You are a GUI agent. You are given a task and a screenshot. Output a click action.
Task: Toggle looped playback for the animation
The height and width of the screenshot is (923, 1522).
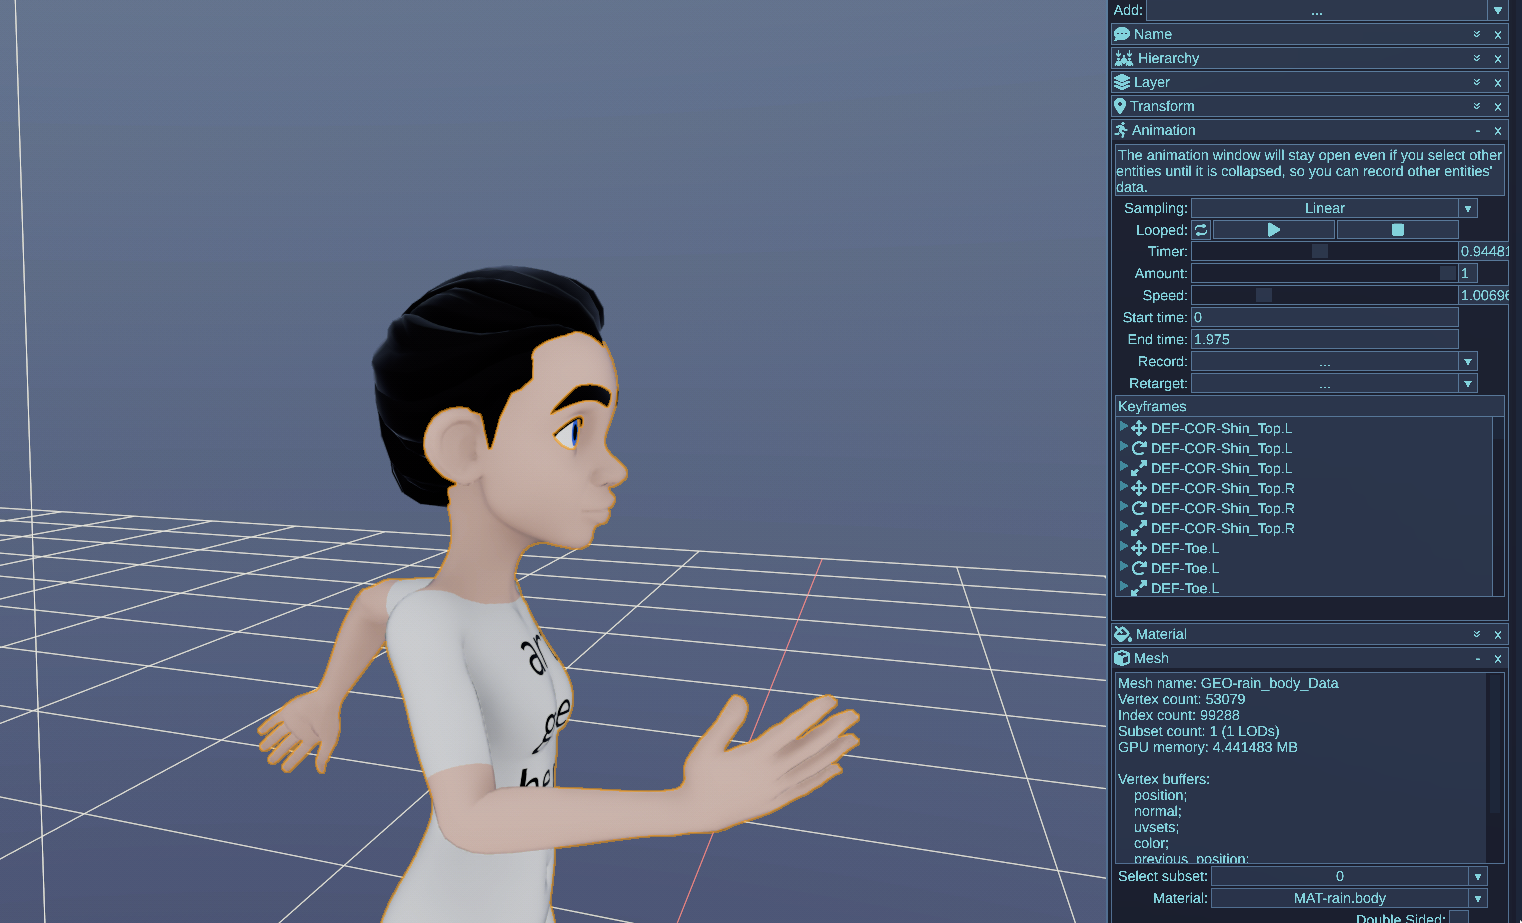coord(1201,229)
